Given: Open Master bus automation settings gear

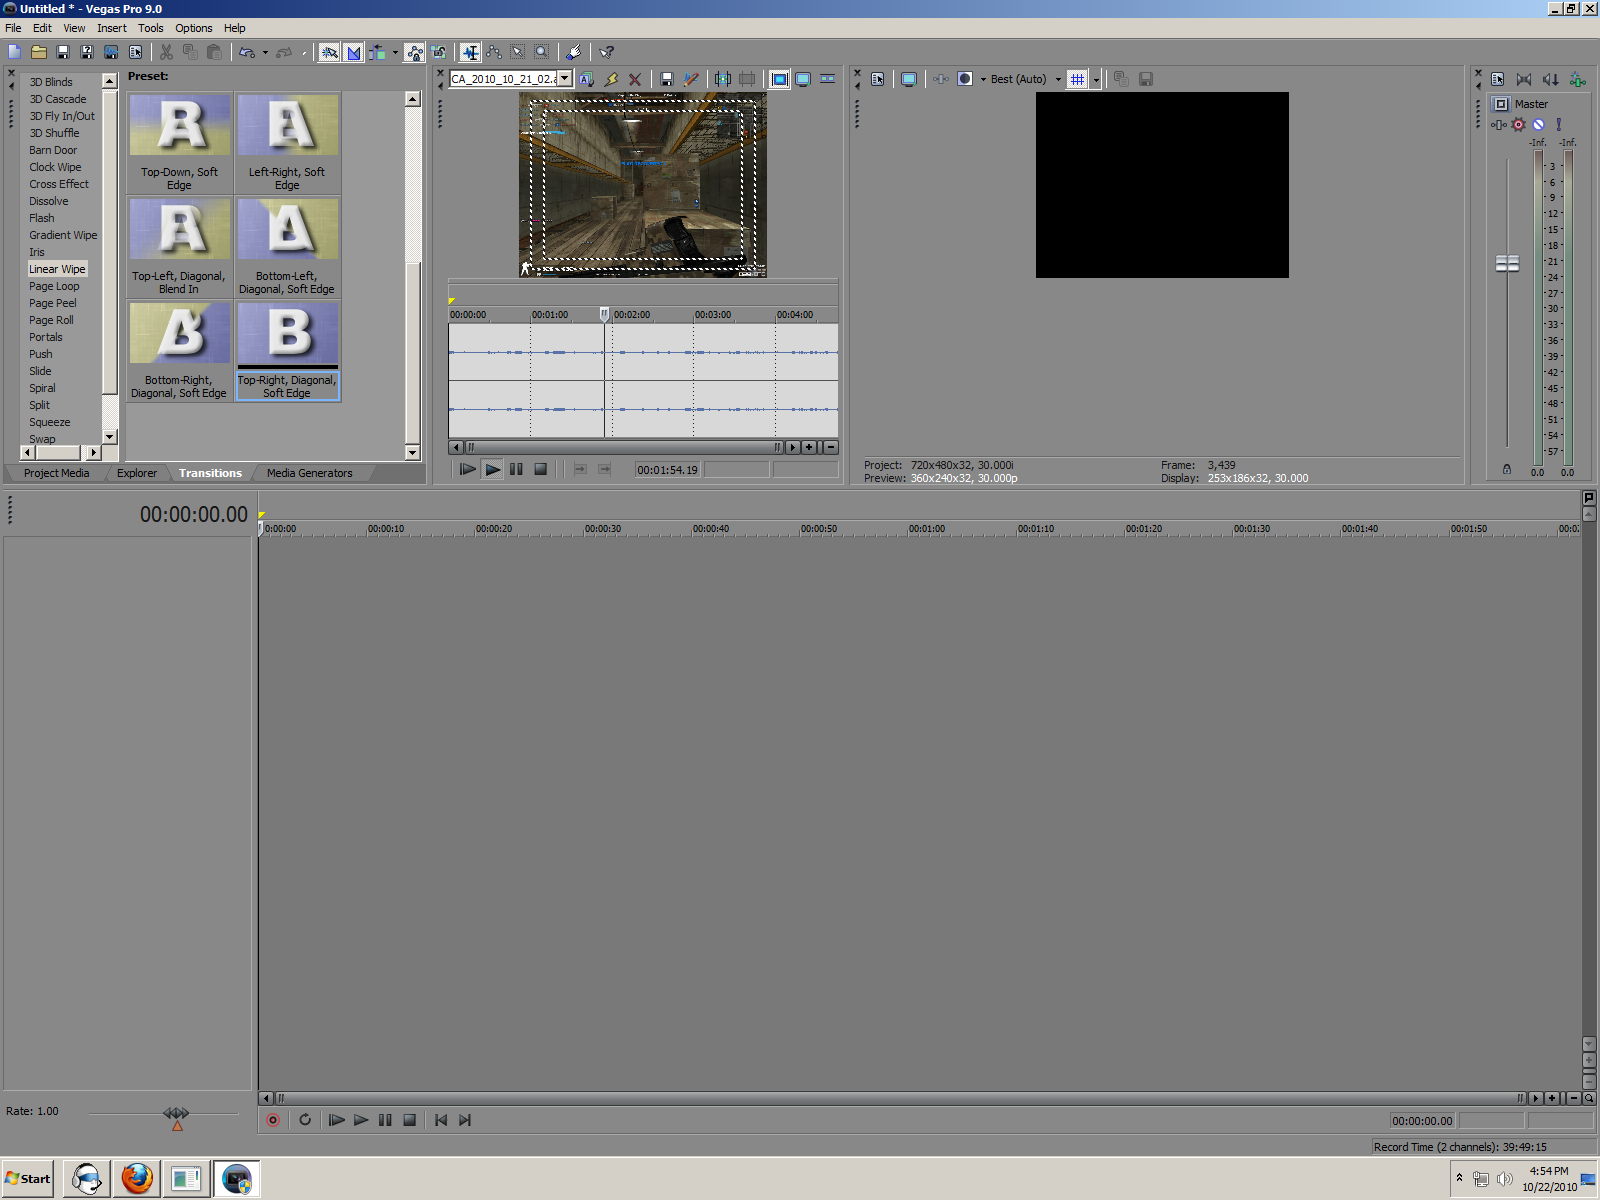Looking at the screenshot, I should click(1519, 125).
